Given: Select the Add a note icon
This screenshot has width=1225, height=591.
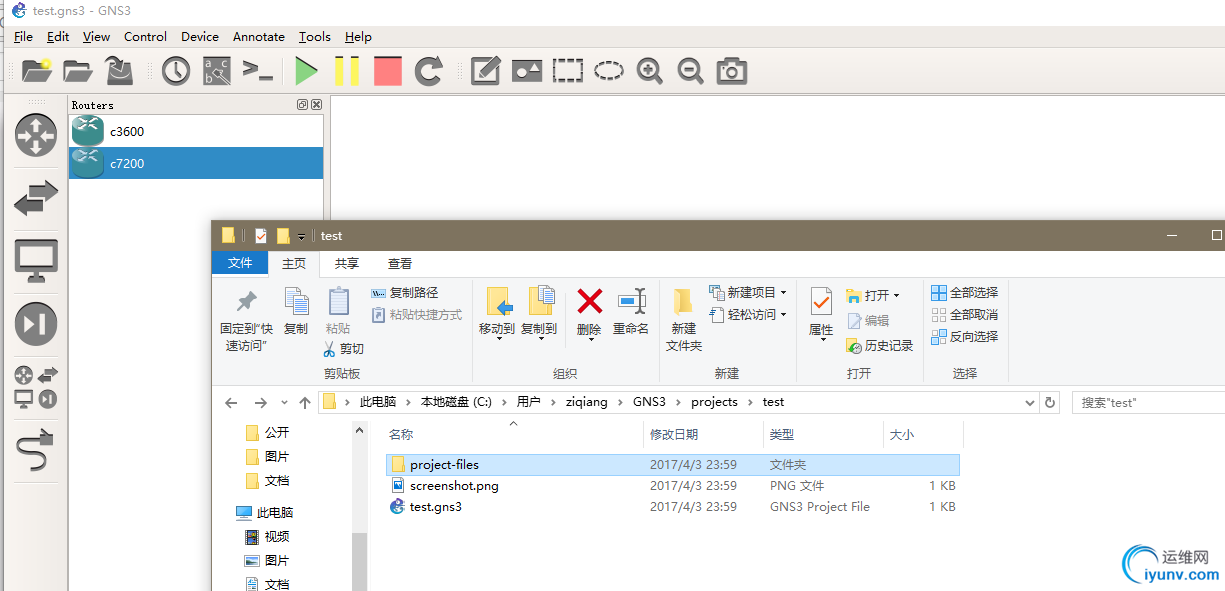Looking at the screenshot, I should [485, 71].
